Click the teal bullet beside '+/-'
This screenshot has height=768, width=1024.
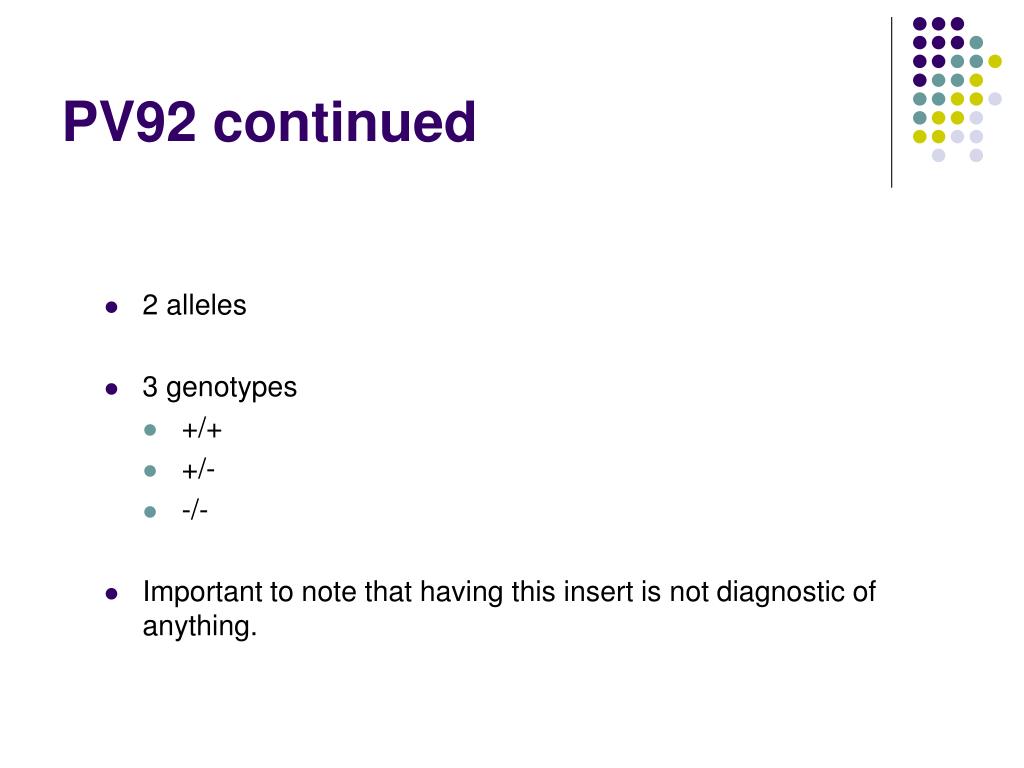[x=150, y=471]
